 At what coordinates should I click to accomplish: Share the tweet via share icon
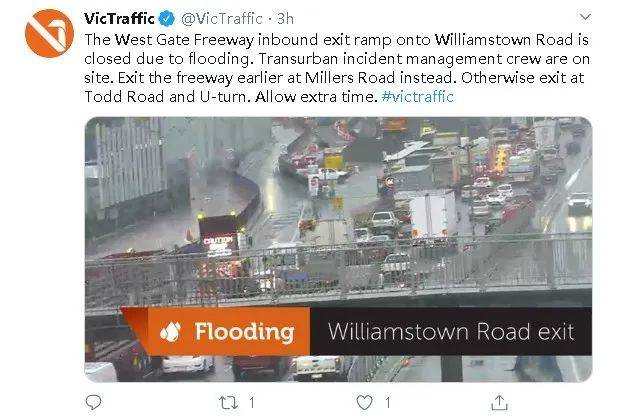[x=499, y=402]
